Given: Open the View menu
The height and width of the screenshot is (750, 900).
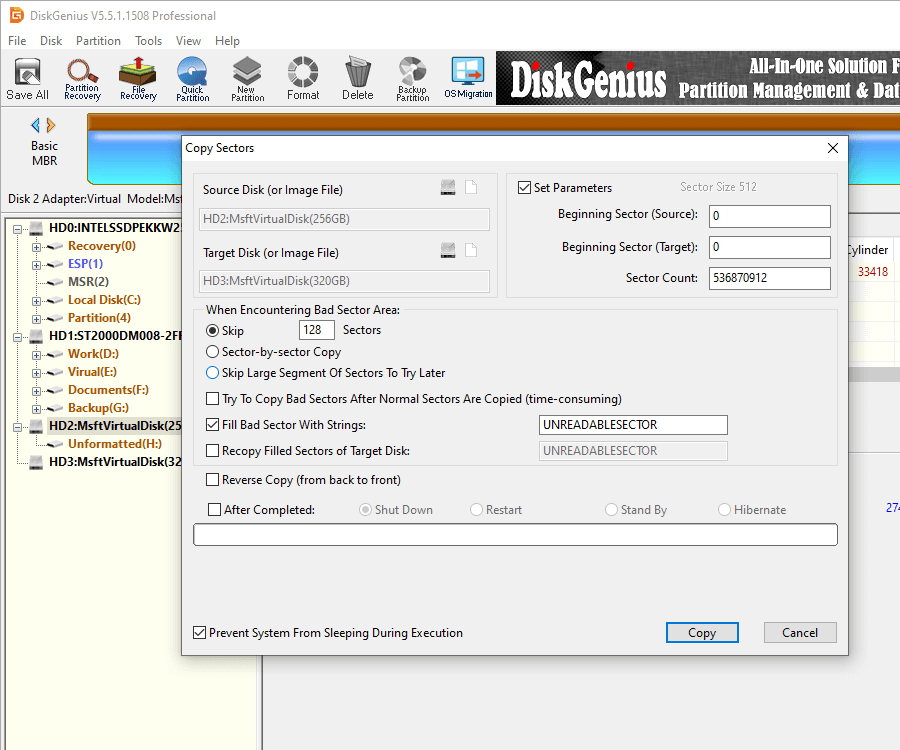Looking at the screenshot, I should (x=188, y=41).
